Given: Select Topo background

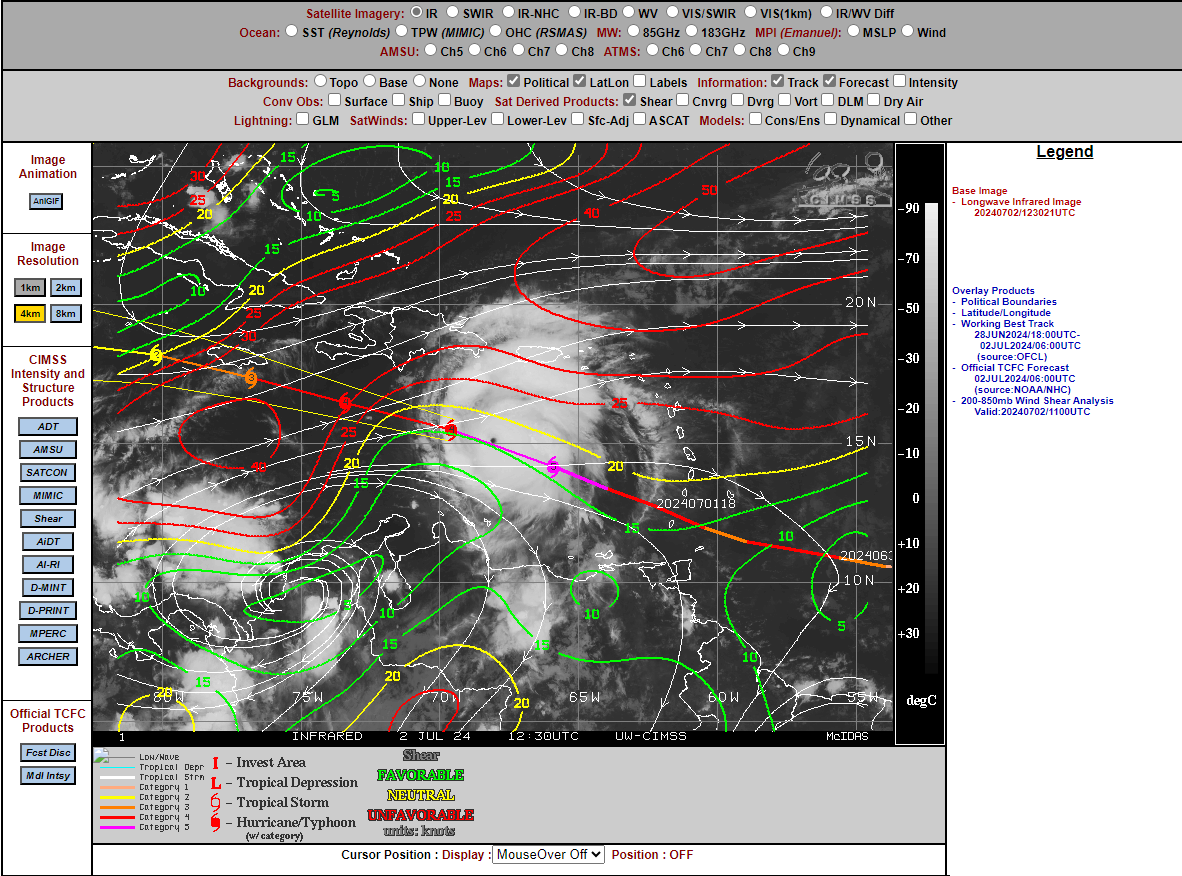Looking at the screenshot, I should (x=320, y=81).
